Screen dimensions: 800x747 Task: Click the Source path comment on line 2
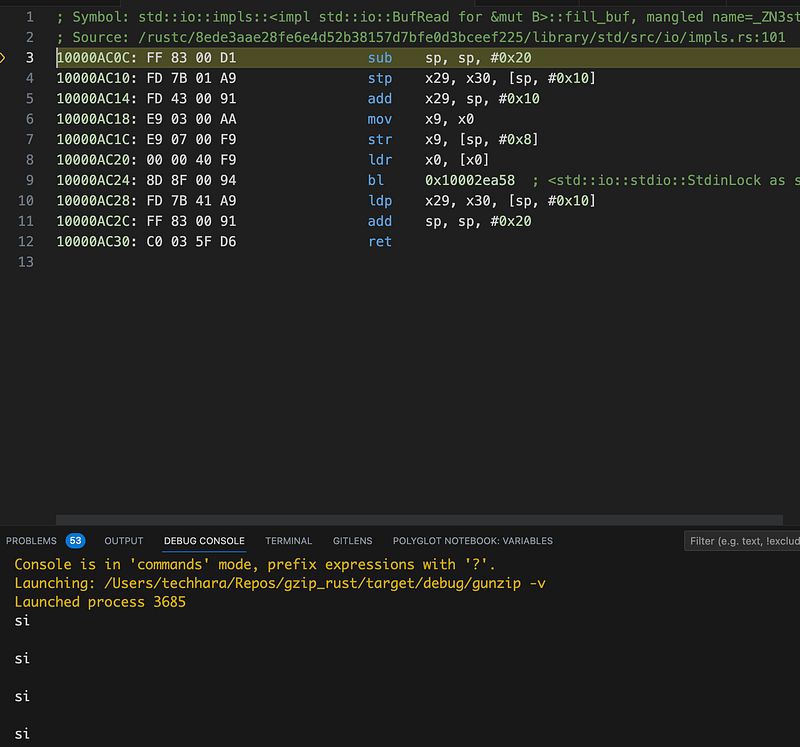(x=420, y=38)
